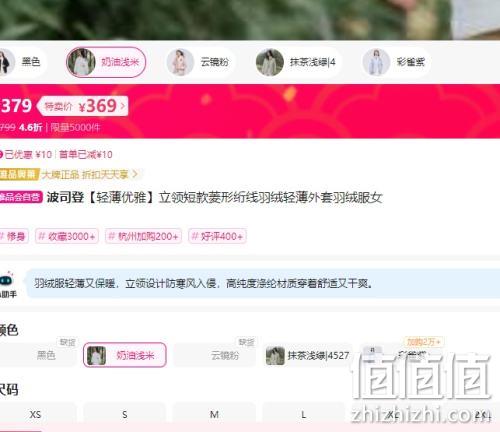Open the 收藏3000+ tag
The height and width of the screenshot is (432, 500).
67,236
